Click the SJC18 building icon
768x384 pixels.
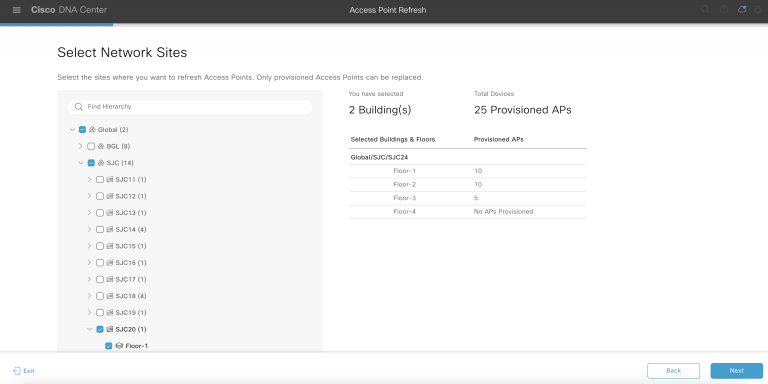[x=110, y=296]
